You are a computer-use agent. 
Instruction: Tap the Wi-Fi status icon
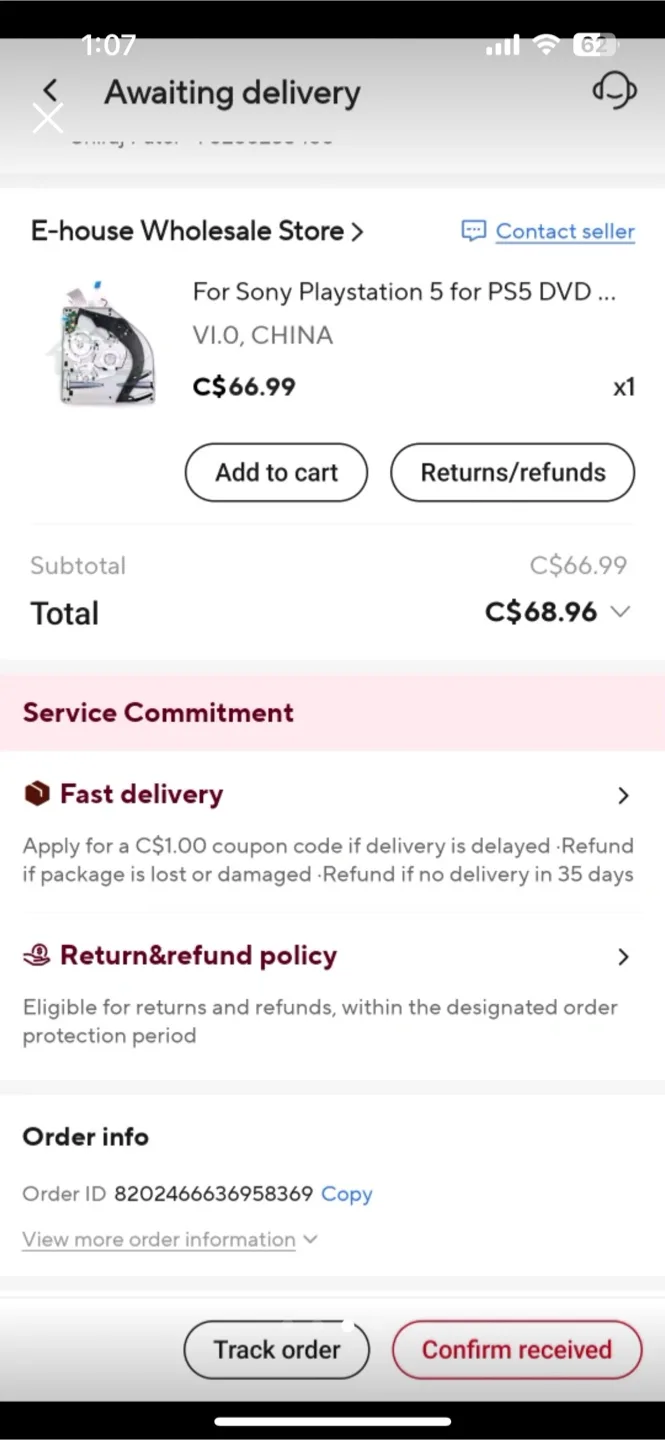click(546, 45)
